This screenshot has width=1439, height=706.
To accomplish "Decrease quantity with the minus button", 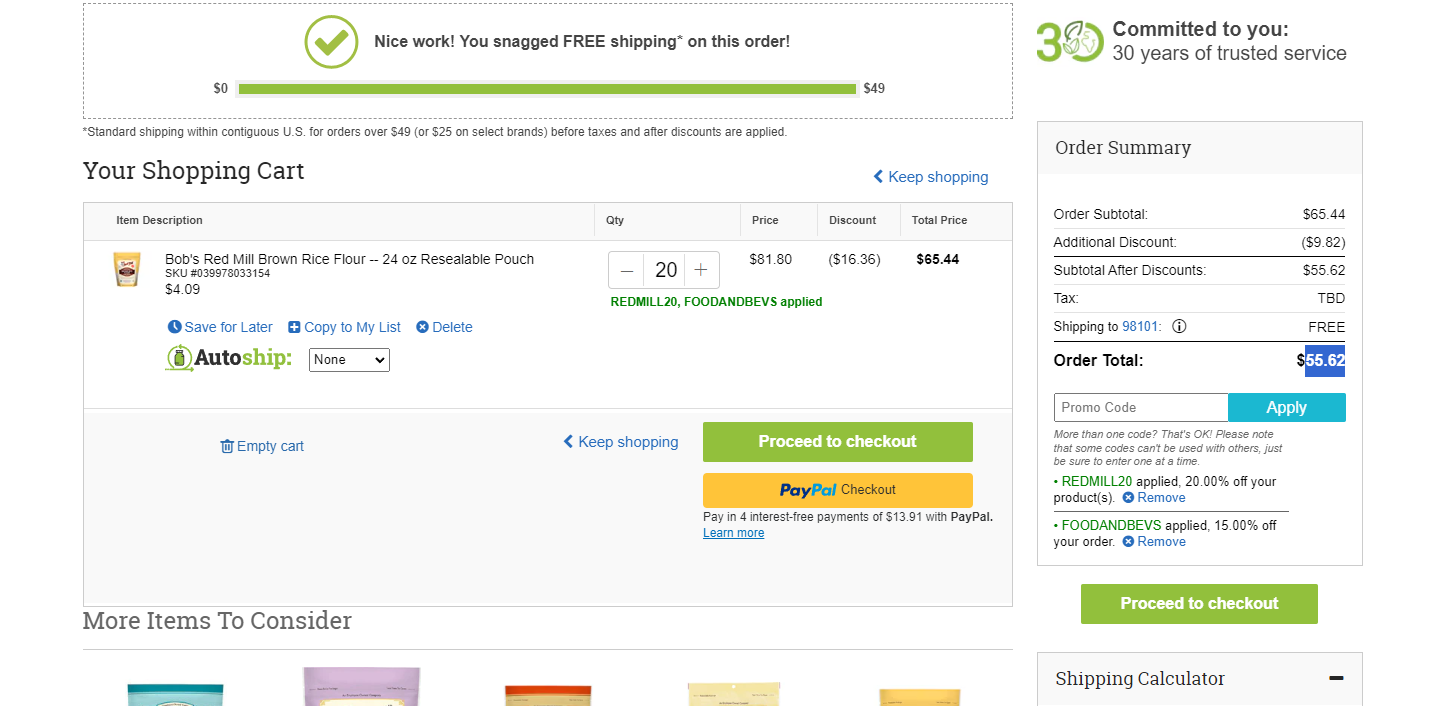I will coord(627,270).
